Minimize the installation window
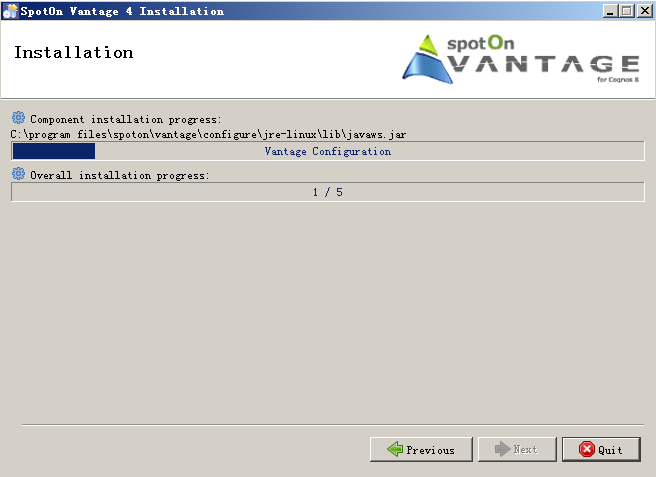Screen dimensions: 656x477 coord(610,11)
